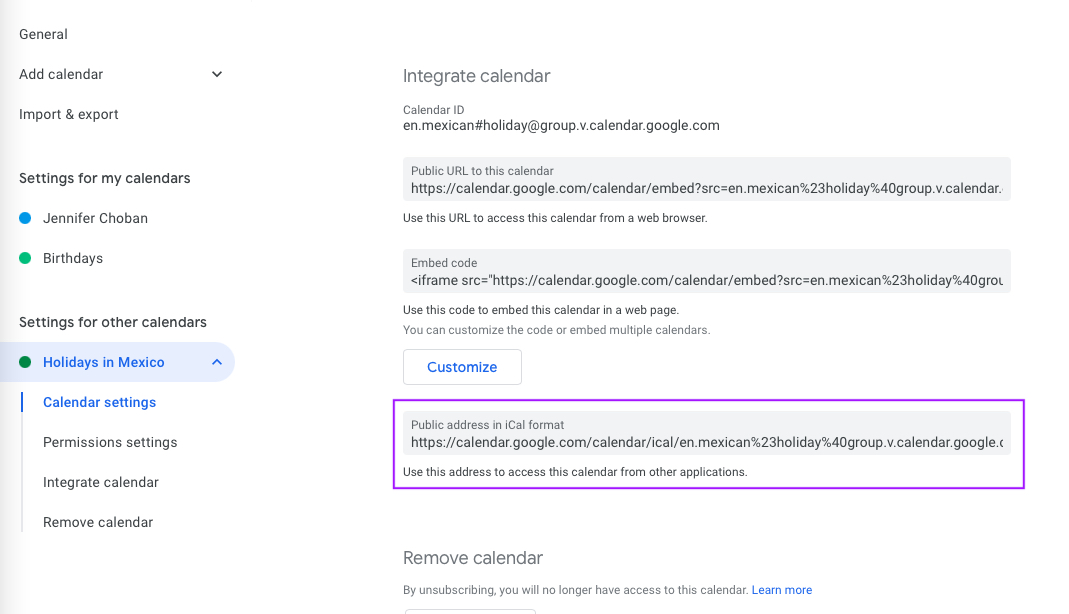Click the Public address in iCal format field
Viewport: 1069px width, 614px height.
[706, 442]
